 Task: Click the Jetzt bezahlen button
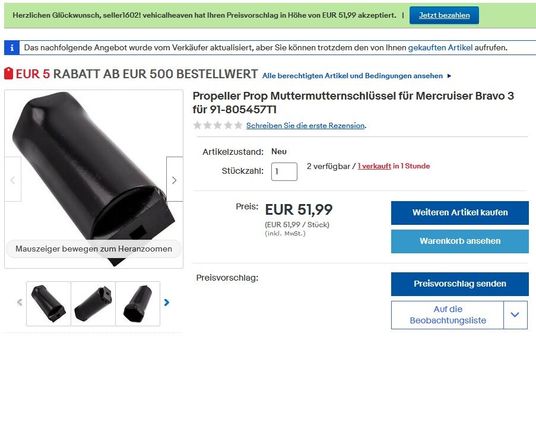(444, 15)
